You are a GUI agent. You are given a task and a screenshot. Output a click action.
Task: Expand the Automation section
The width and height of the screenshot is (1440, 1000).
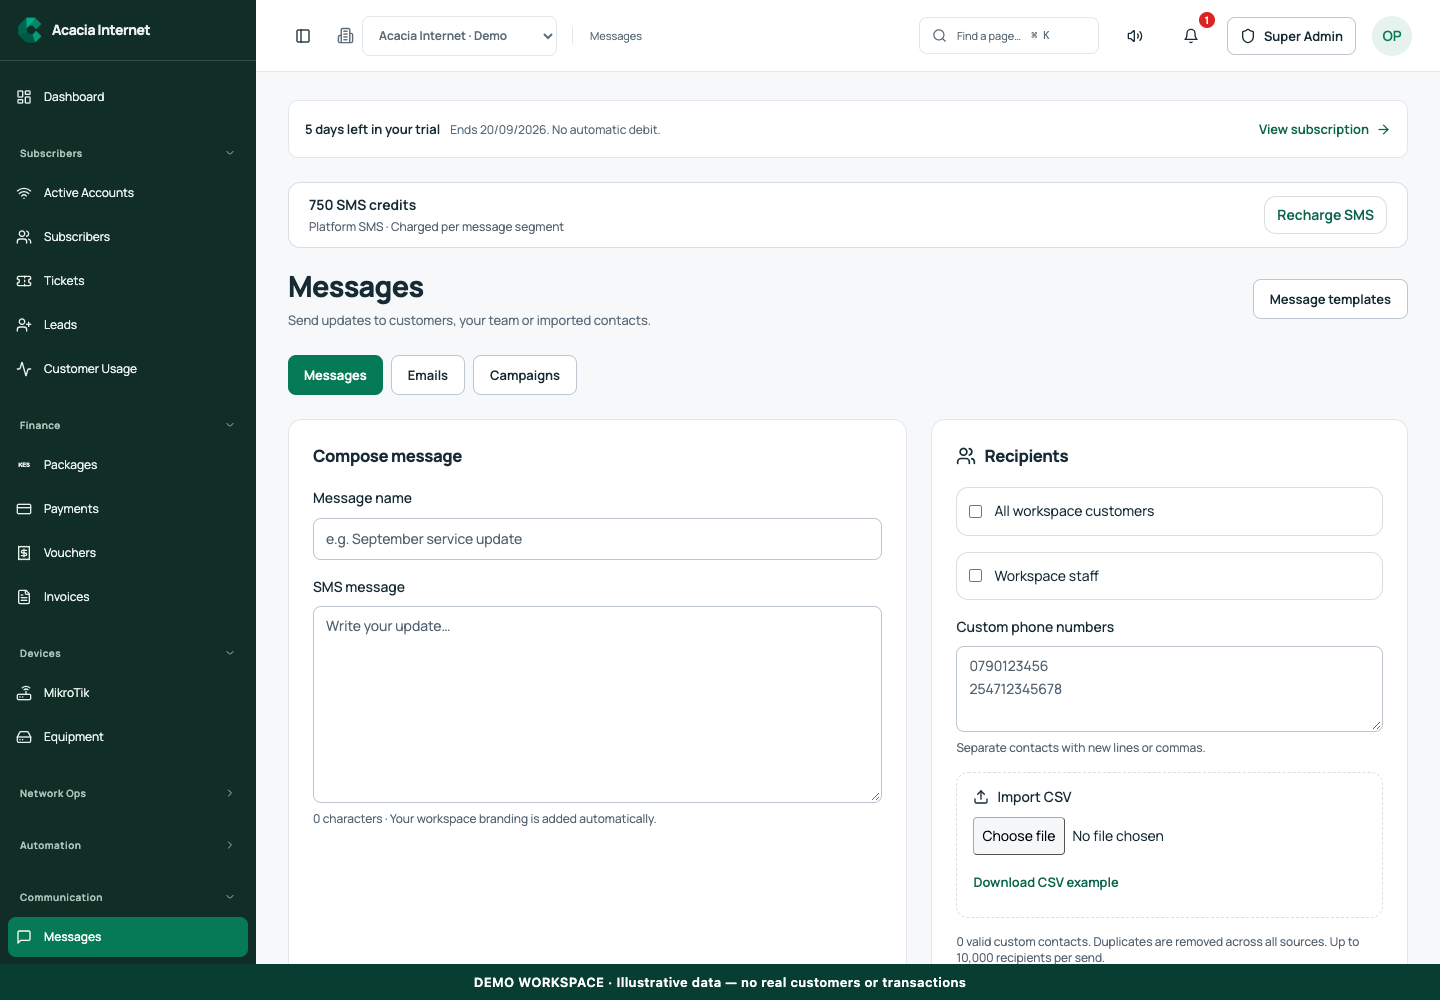click(128, 845)
